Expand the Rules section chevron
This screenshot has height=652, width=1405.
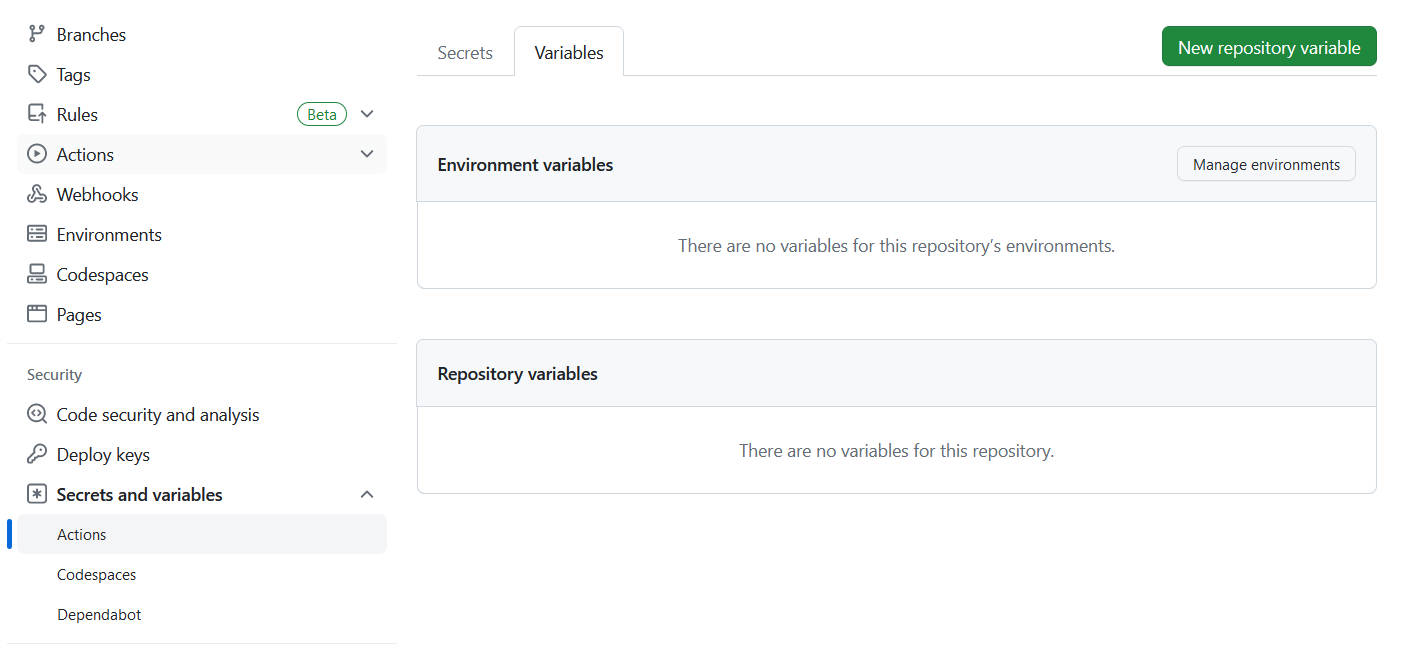[367, 114]
